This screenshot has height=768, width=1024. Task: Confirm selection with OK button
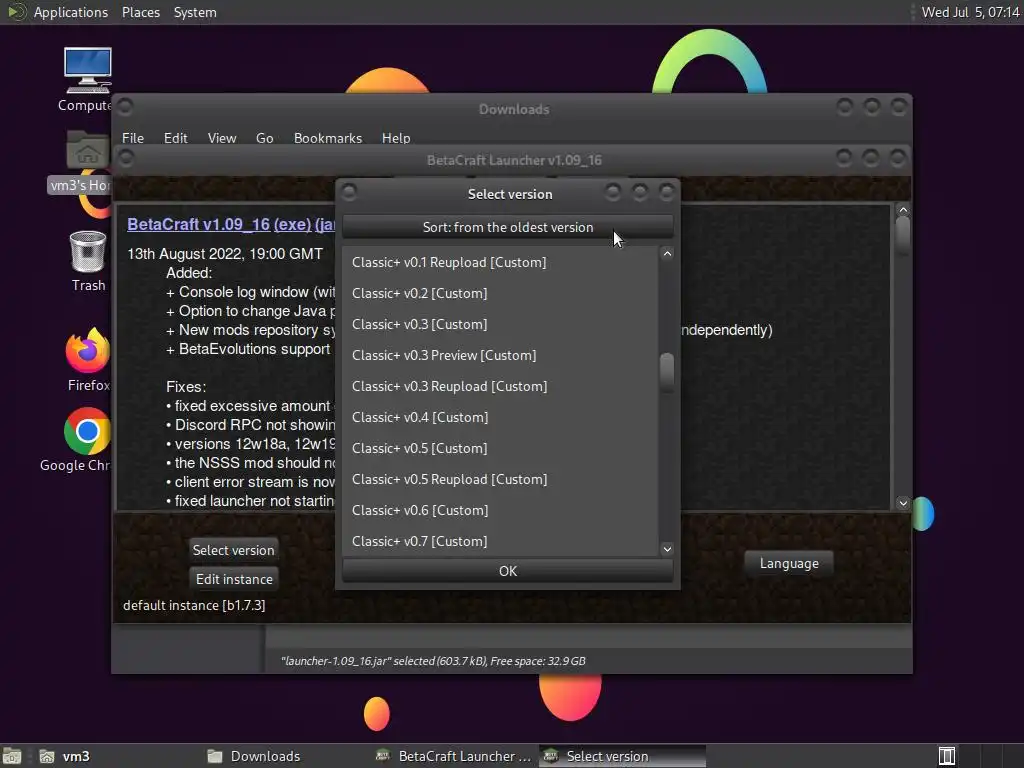tap(507, 571)
